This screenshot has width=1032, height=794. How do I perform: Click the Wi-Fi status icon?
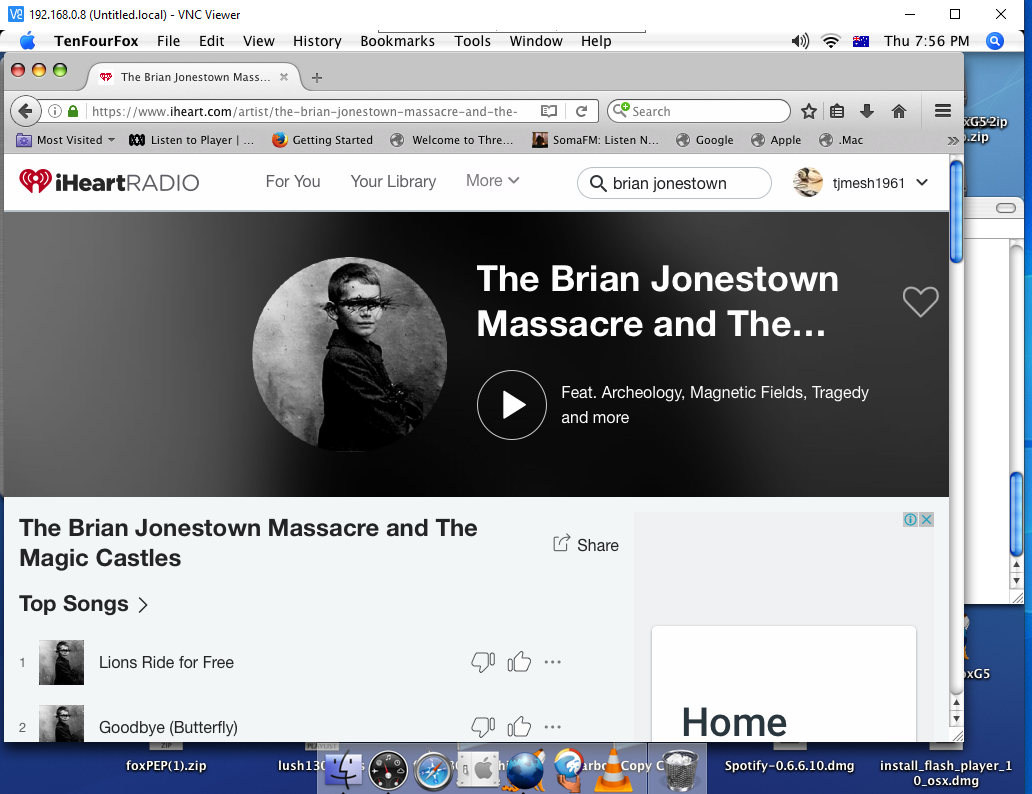coord(831,41)
